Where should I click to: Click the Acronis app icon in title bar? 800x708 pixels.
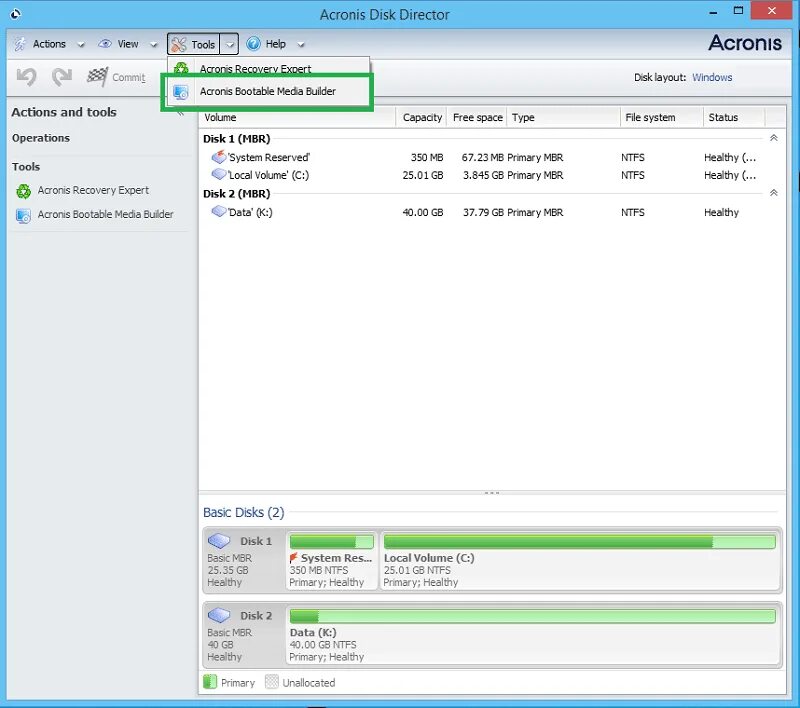coord(15,14)
